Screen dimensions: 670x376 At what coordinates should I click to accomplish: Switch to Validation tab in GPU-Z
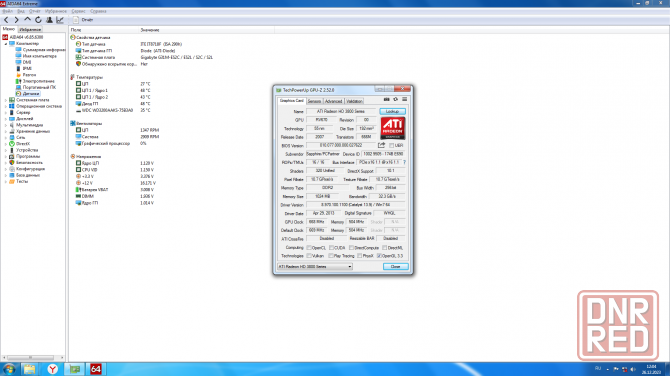(x=354, y=101)
